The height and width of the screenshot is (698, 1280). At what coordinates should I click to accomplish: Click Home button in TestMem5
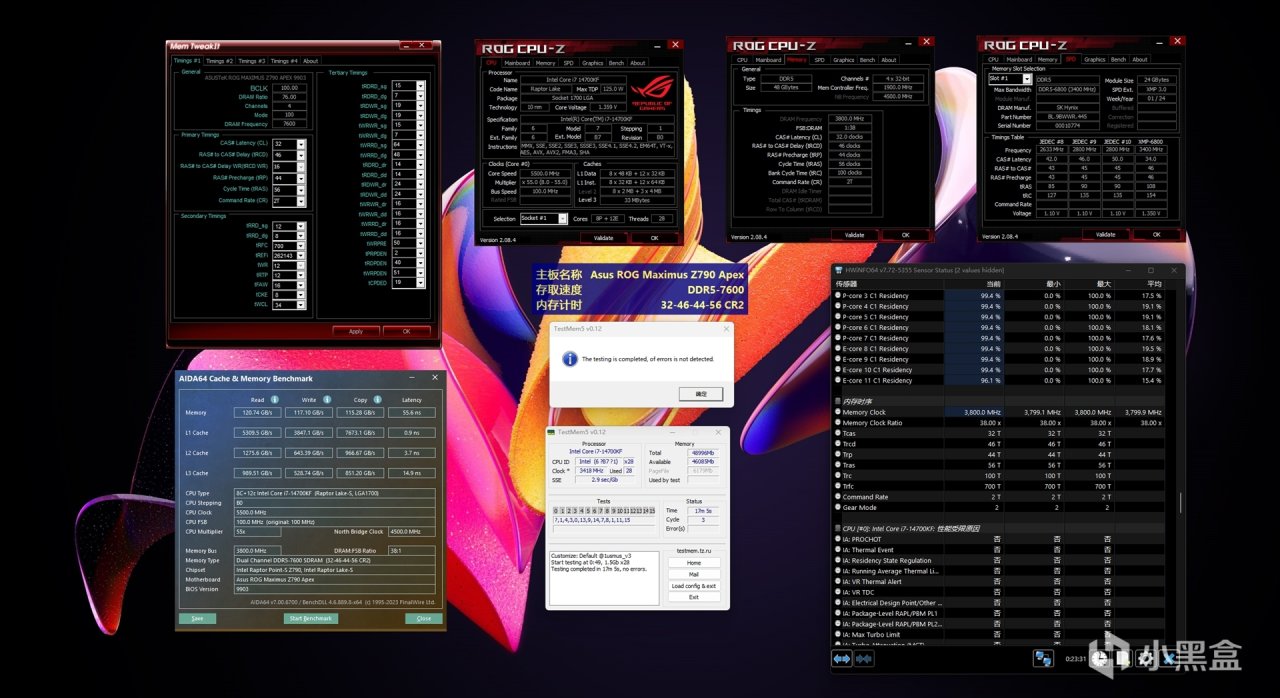(693, 563)
